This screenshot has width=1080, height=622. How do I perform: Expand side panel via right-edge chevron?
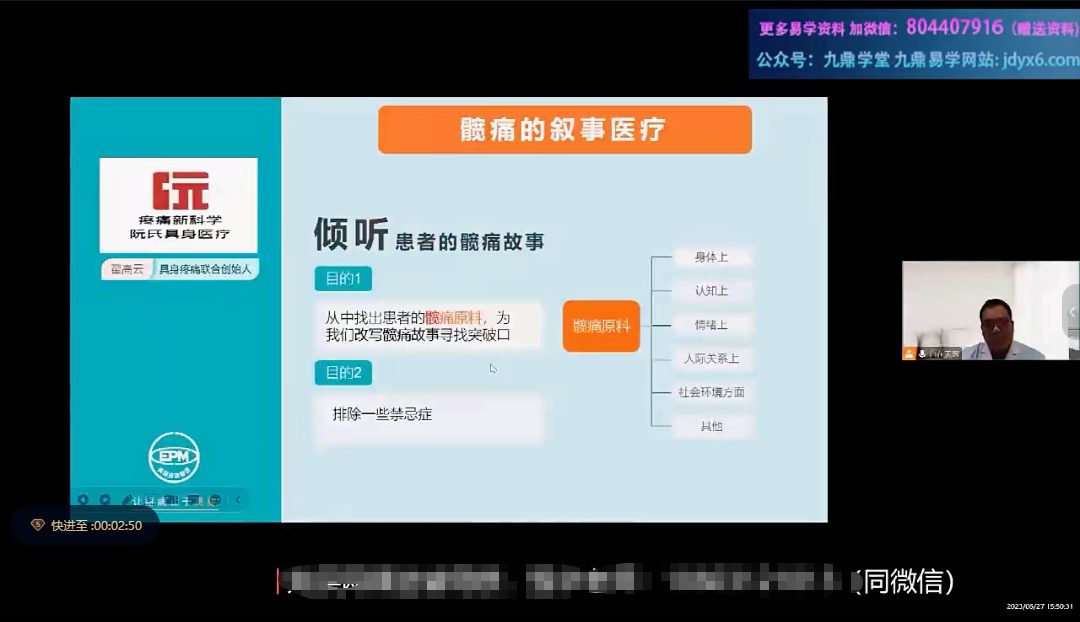pyautogui.click(x=1072, y=312)
